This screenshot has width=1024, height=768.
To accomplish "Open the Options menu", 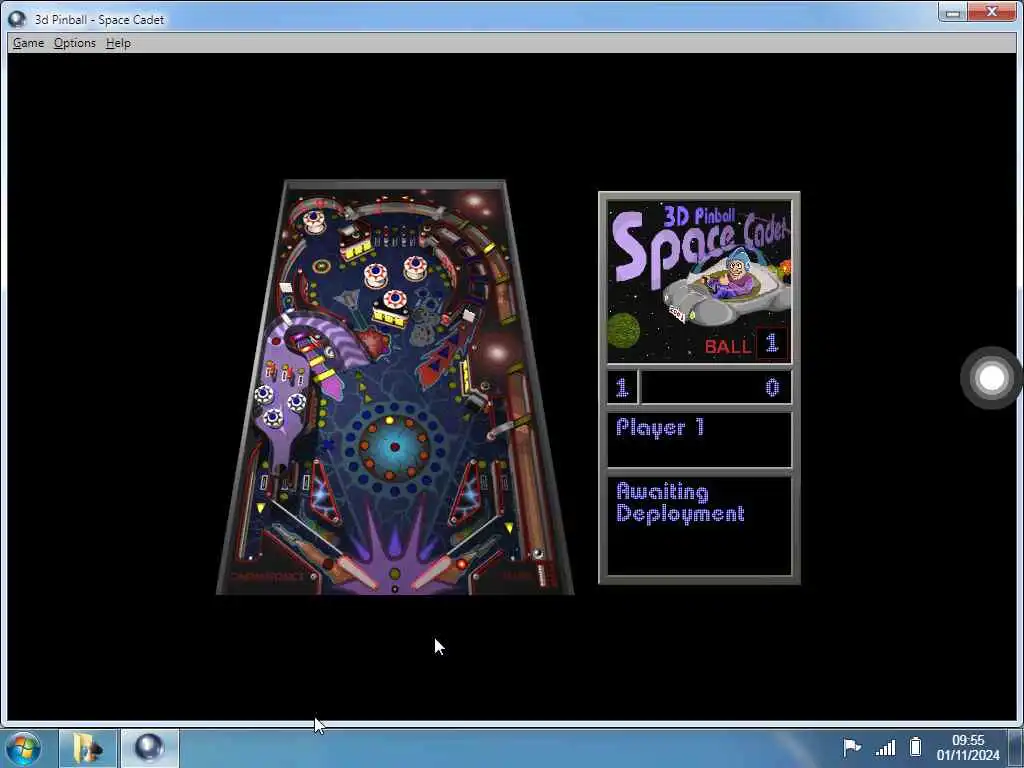I will (x=74, y=43).
